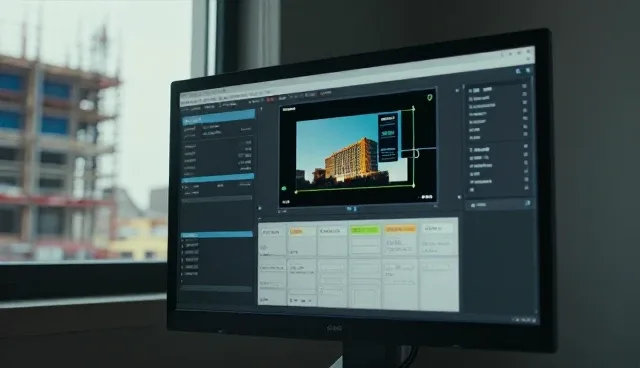Screen dimensions: 640x368
Task: Click the small arrow left of the preview's top edge
Action: point(262,109)
